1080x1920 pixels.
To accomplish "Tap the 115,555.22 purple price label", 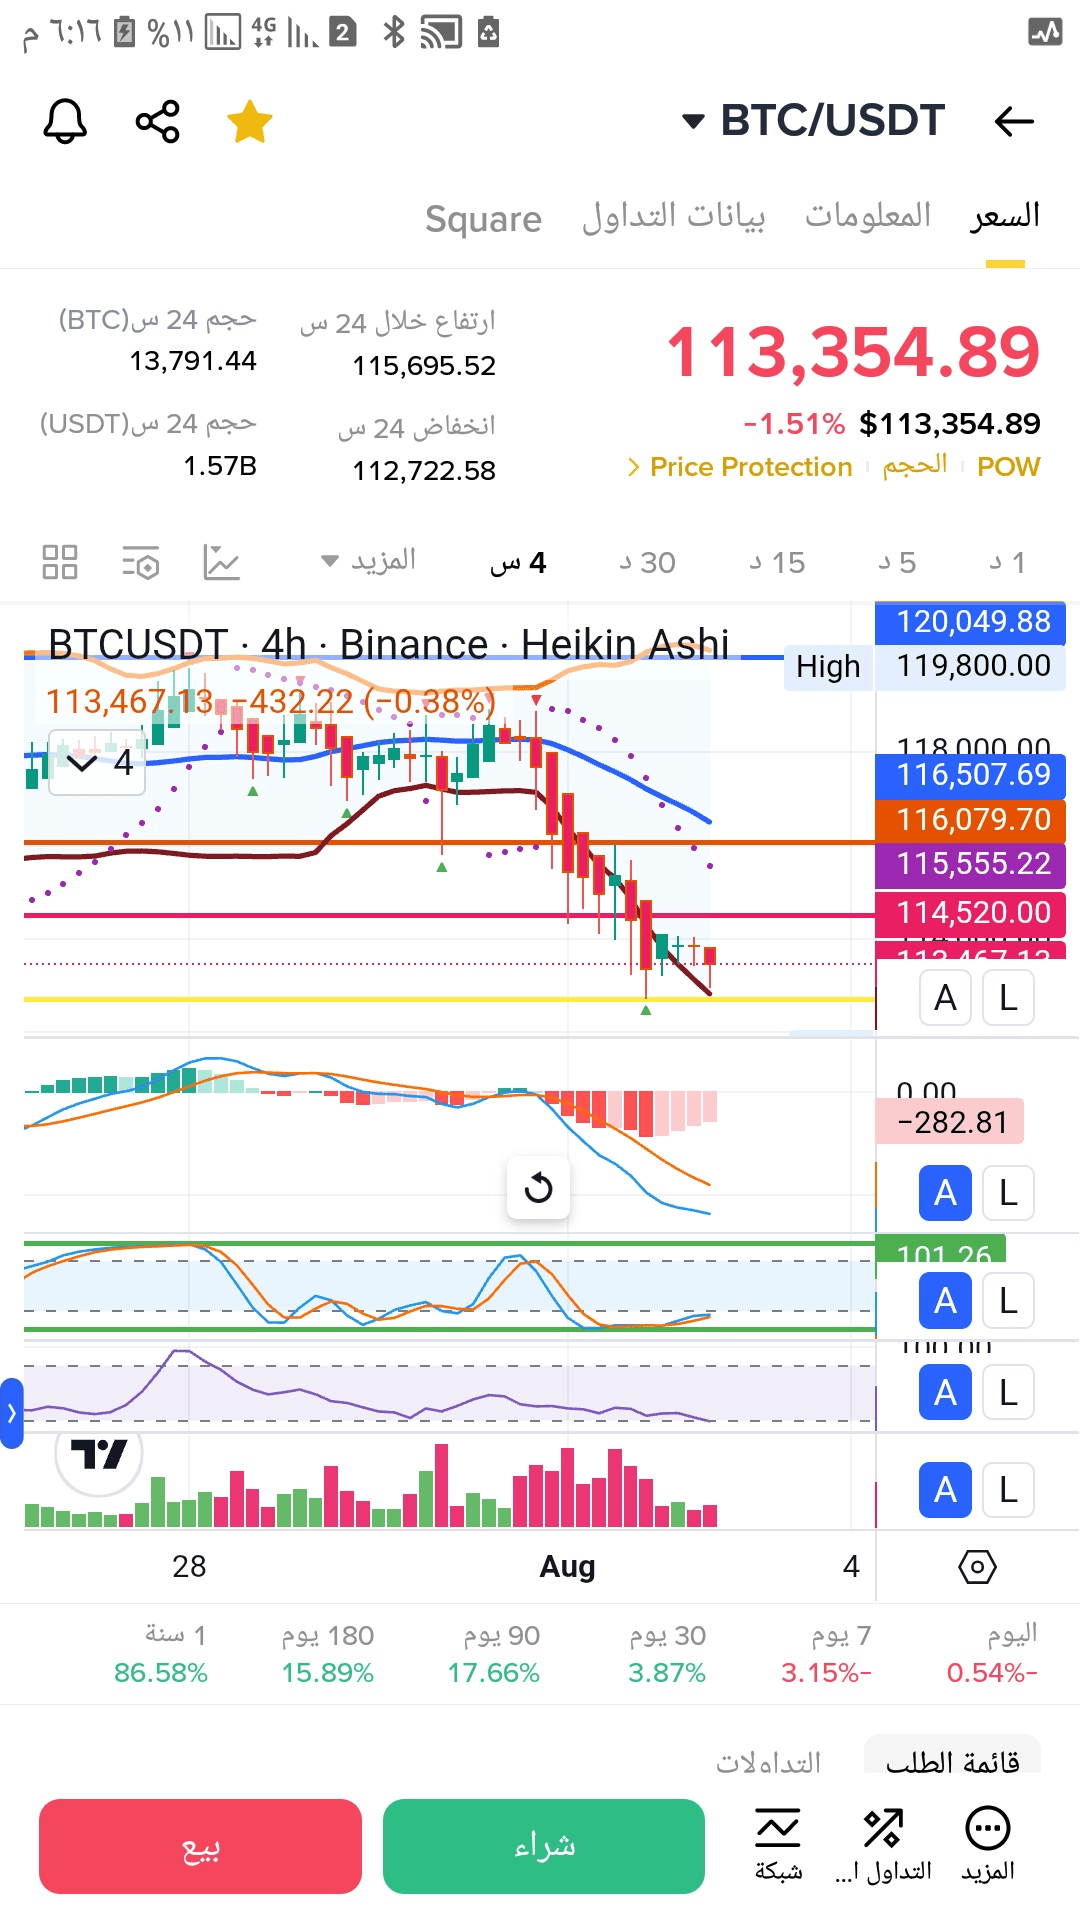I will click(x=971, y=864).
